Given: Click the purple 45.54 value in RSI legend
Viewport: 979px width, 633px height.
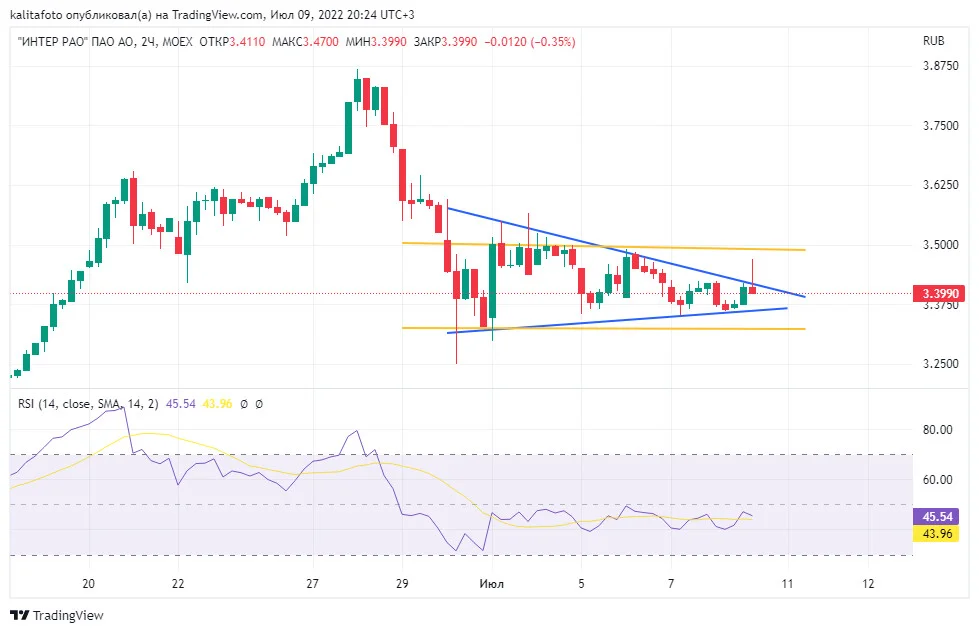Looking at the screenshot, I should (x=180, y=404).
